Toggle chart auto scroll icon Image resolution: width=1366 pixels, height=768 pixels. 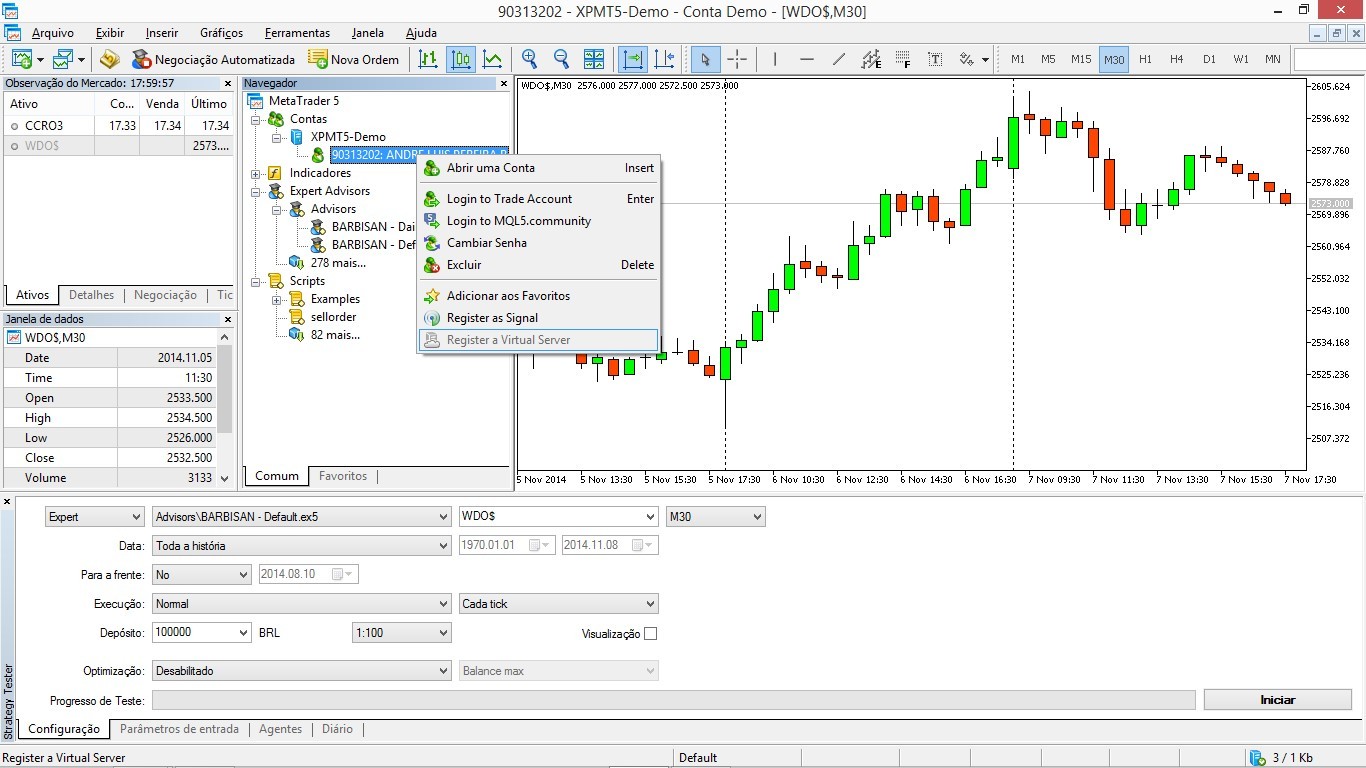pyautogui.click(x=632, y=59)
